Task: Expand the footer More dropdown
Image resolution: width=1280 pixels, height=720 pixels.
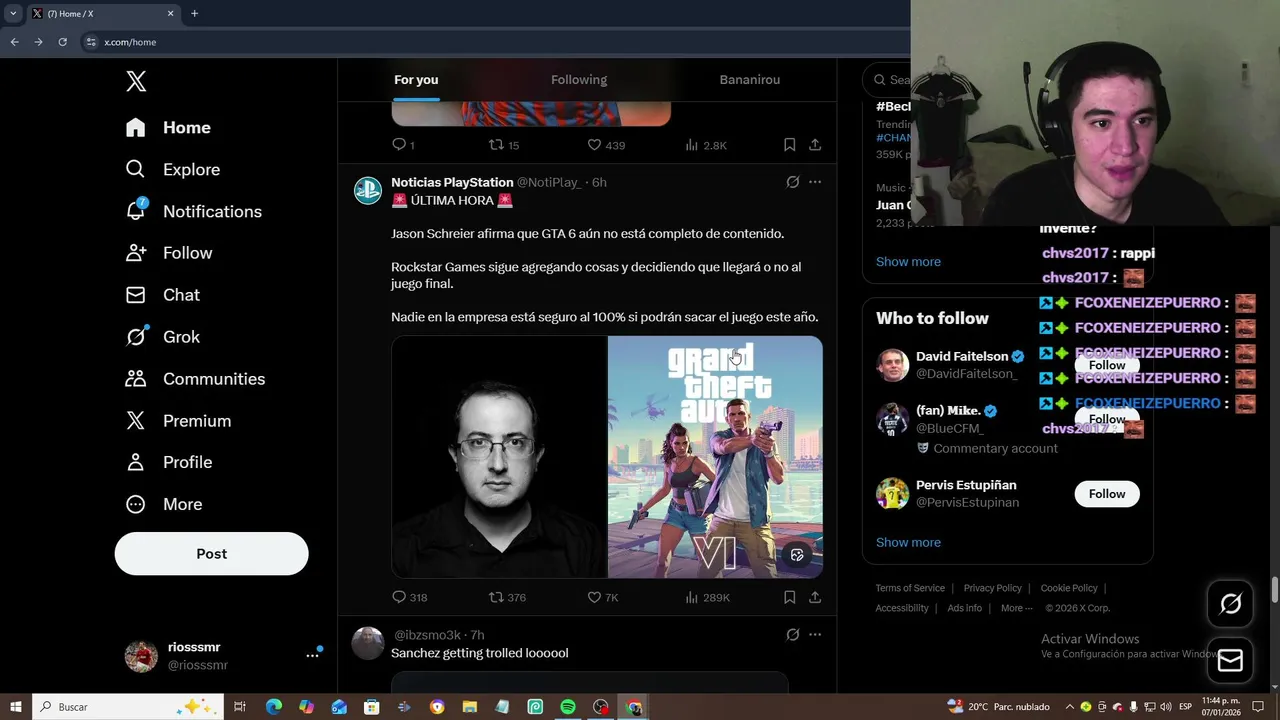Action: coord(1017,608)
